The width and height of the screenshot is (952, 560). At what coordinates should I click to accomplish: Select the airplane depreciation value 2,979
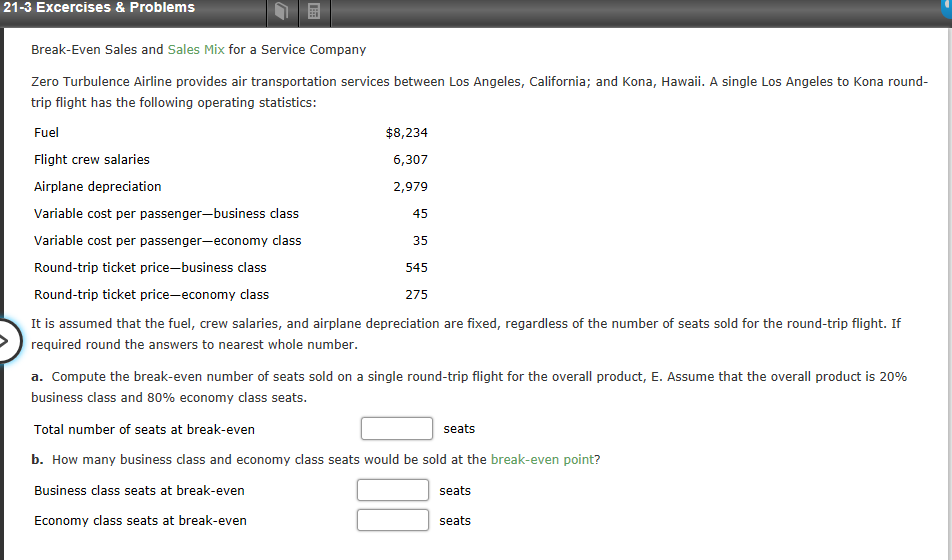pyautogui.click(x=410, y=186)
